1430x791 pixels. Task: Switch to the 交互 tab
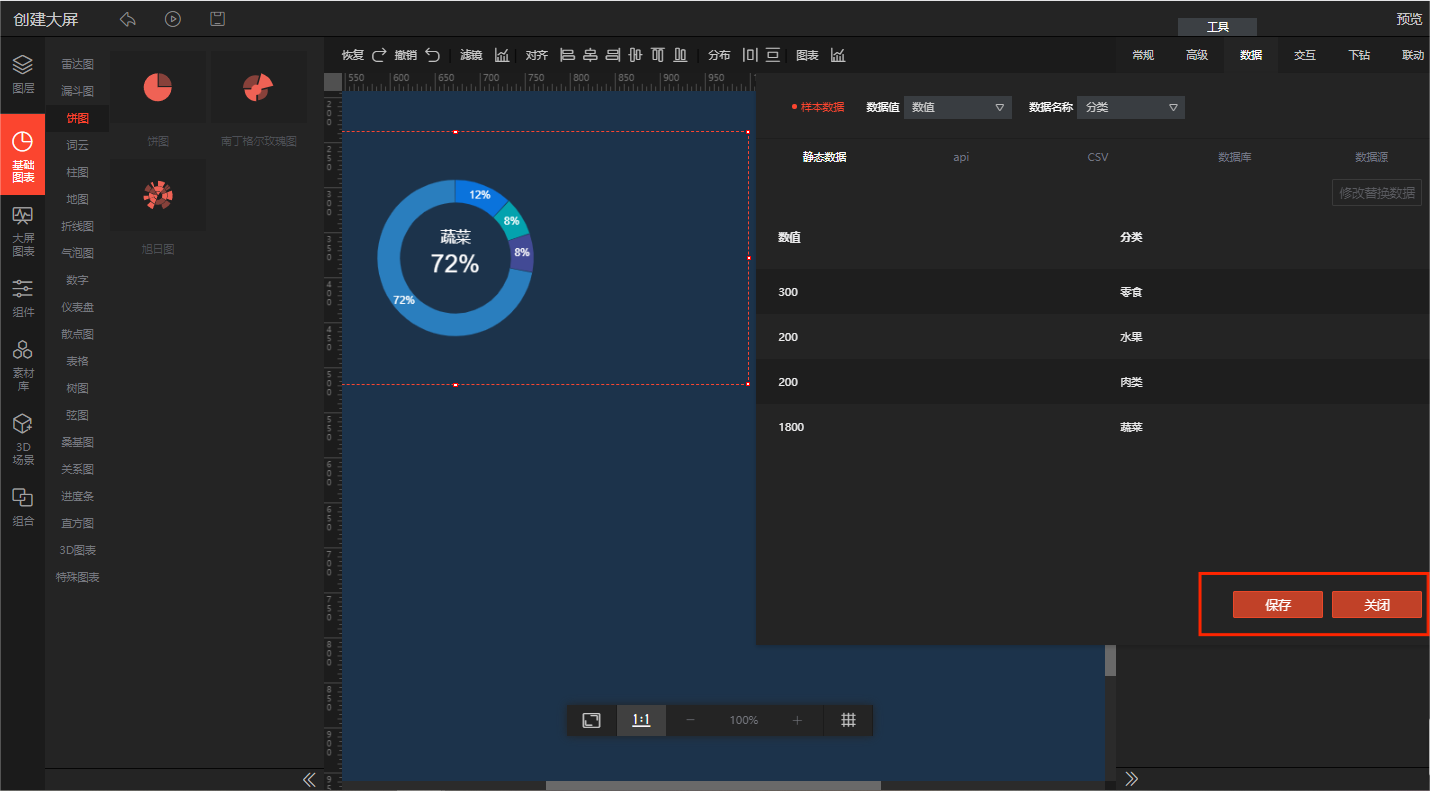pos(1305,55)
